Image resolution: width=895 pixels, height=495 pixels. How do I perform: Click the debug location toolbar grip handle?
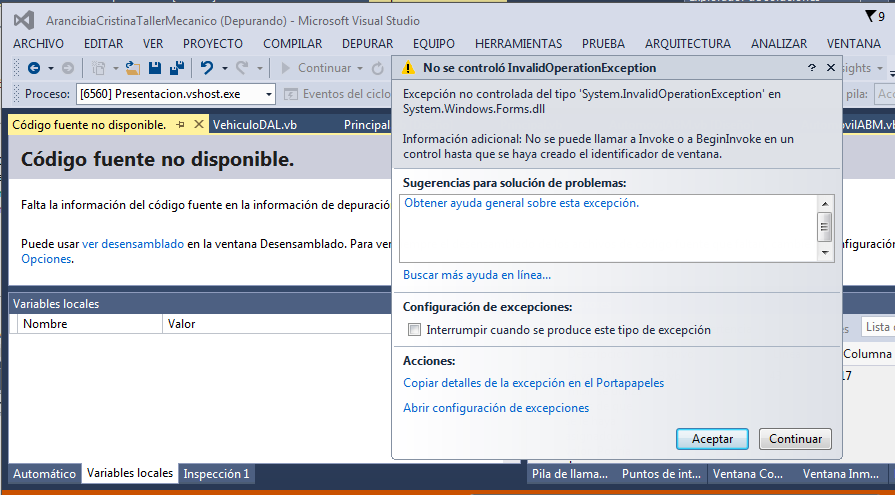point(17,94)
